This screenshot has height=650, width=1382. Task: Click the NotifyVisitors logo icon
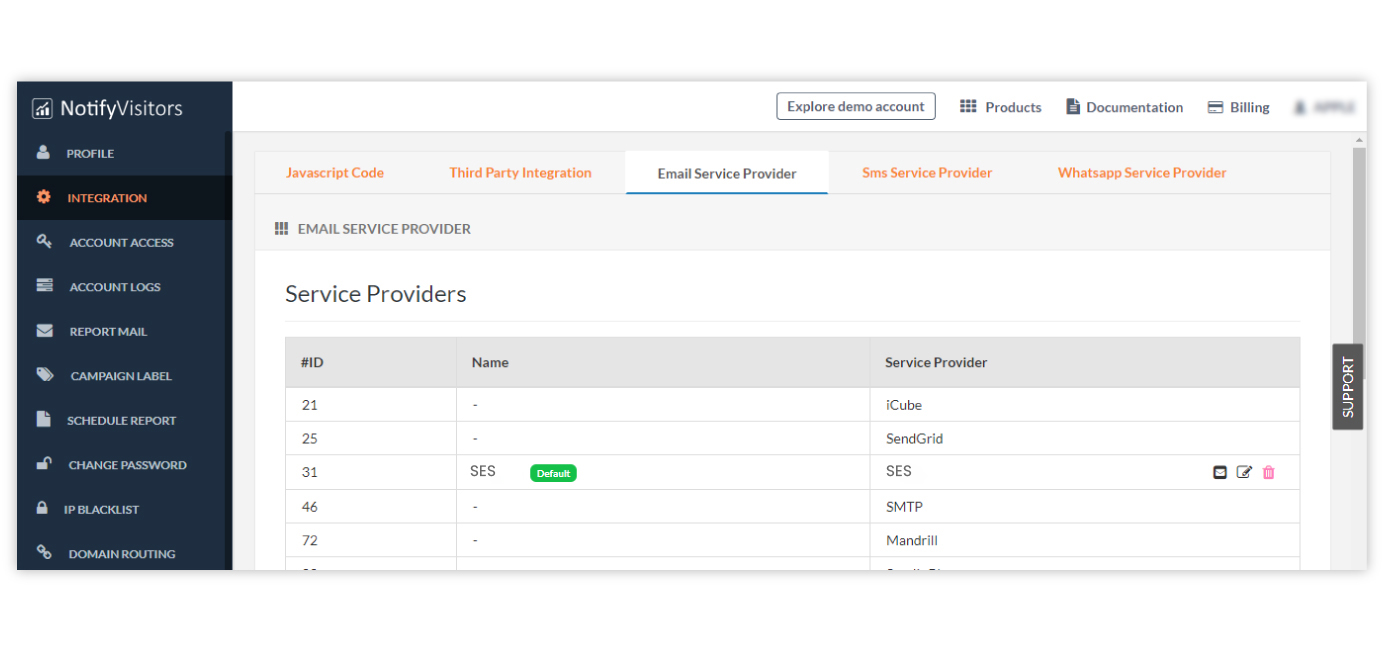[x=42, y=108]
